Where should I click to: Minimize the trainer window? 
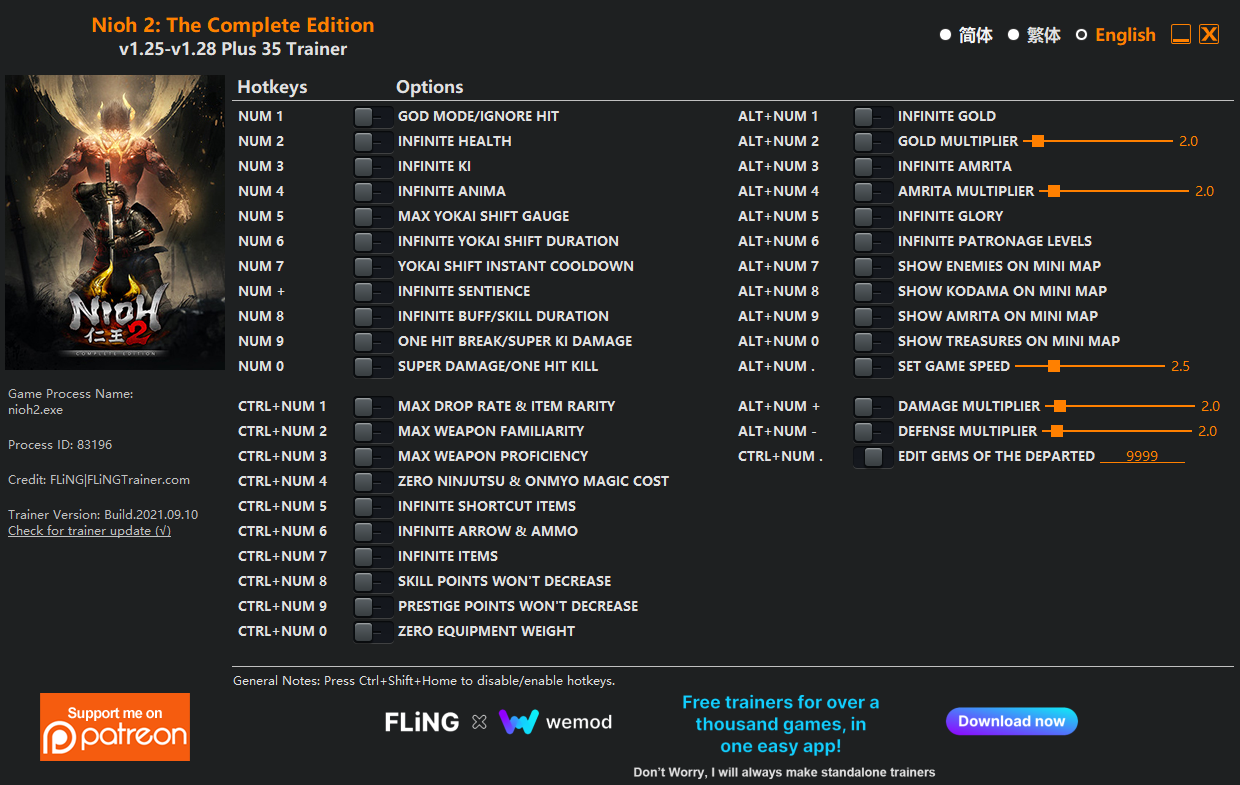[x=1180, y=35]
